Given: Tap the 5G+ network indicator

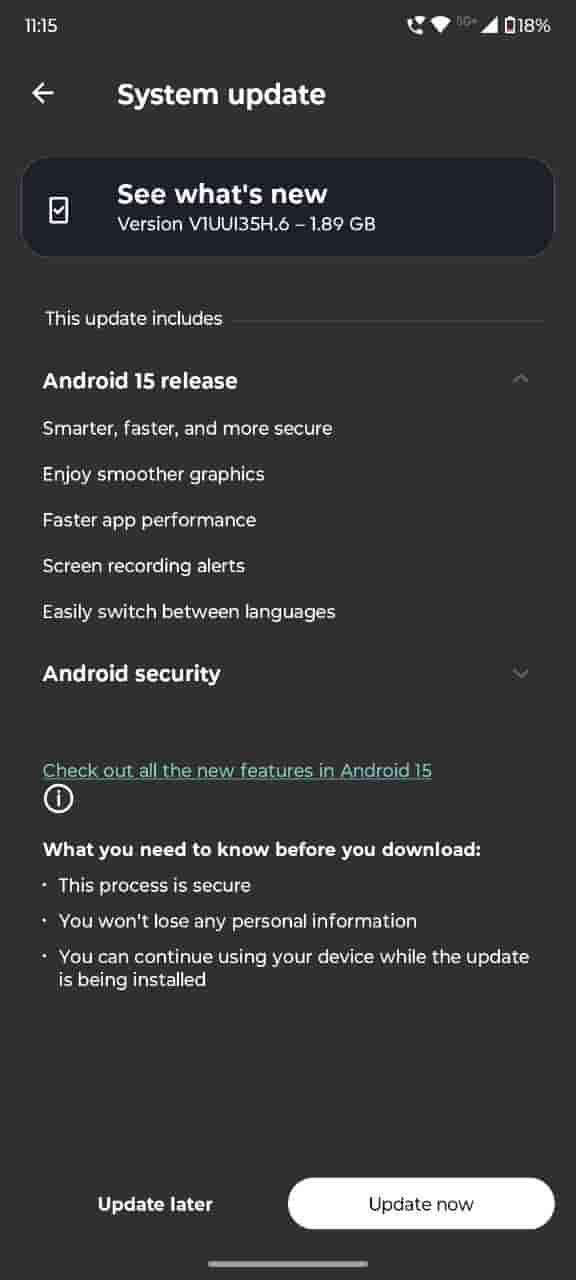Looking at the screenshot, I should (466, 22).
